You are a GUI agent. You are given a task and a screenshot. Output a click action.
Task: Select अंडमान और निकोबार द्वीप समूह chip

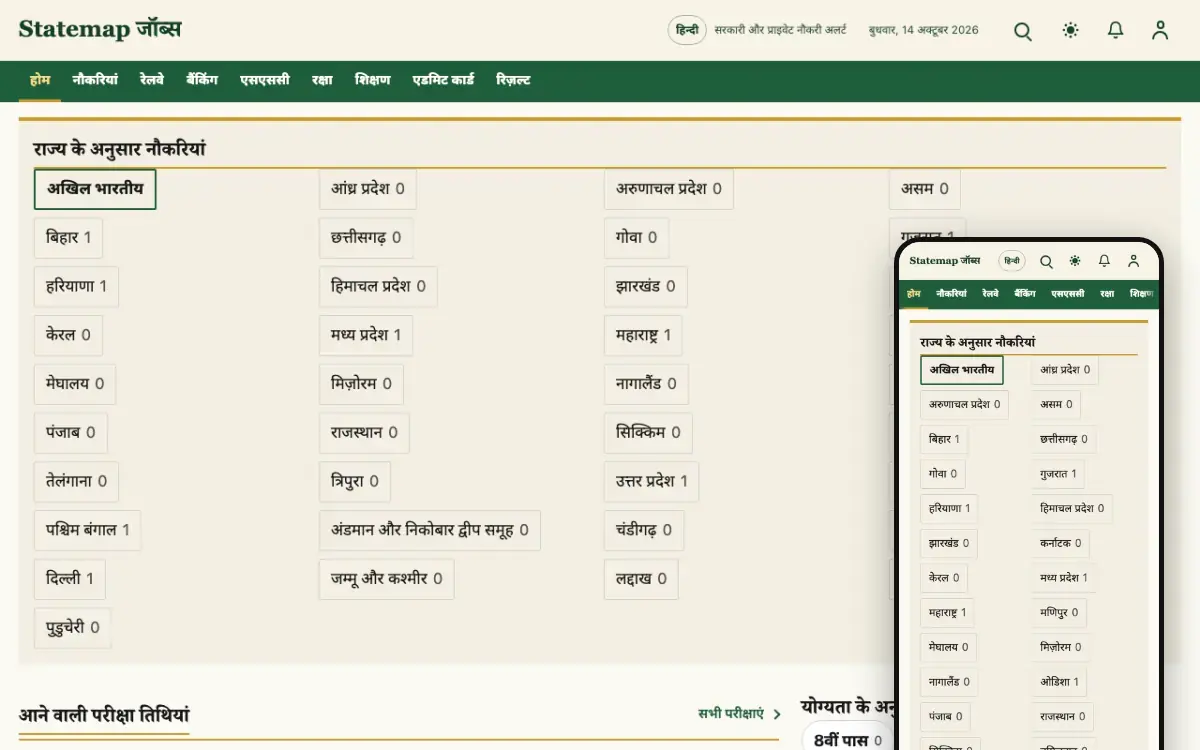point(430,532)
